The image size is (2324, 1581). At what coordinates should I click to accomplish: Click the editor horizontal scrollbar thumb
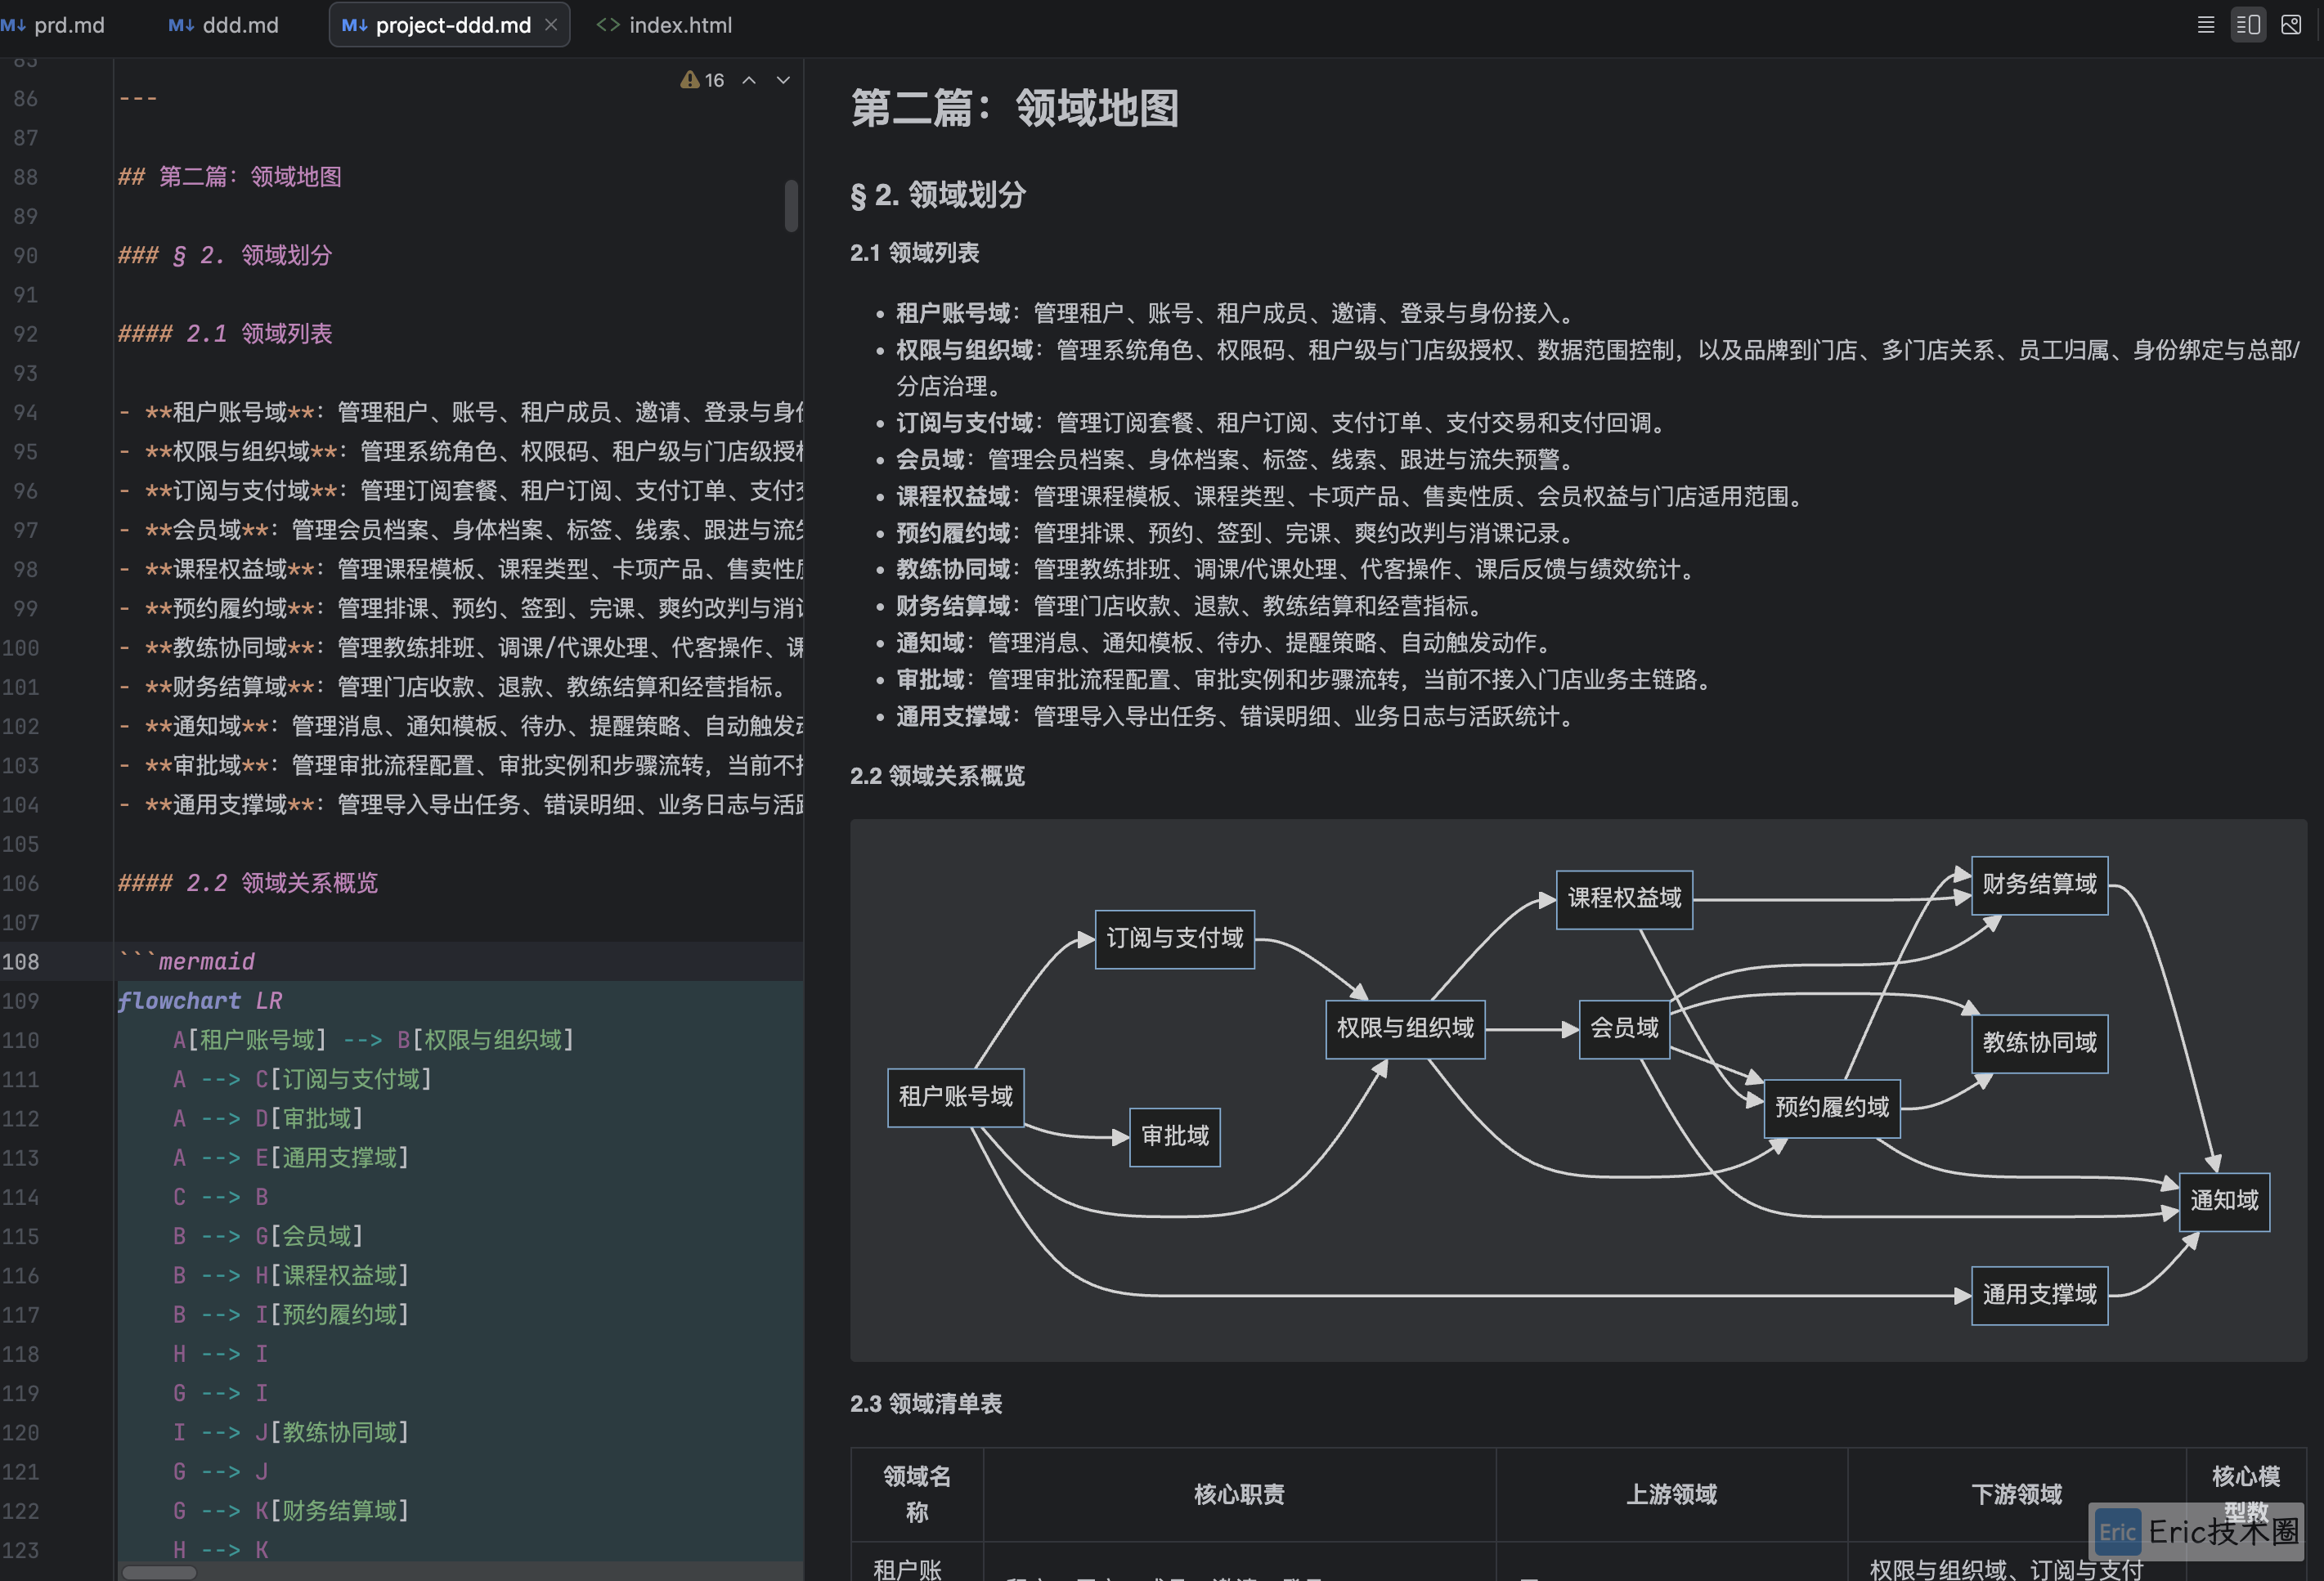point(158,1572)
